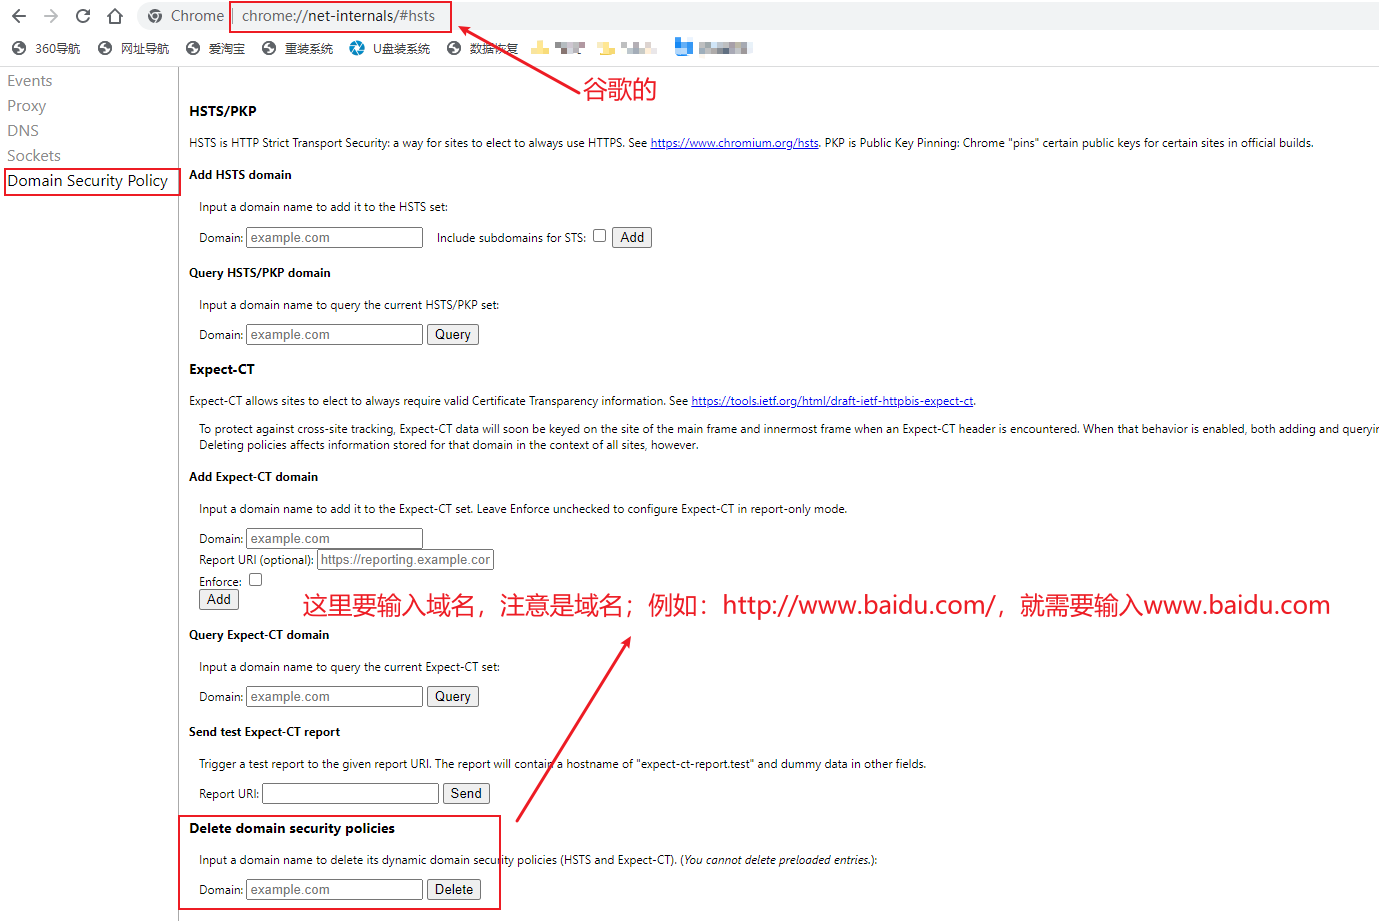Click the Query Expect-CT domain heading

pyautogui.click(x=259, y=635)
